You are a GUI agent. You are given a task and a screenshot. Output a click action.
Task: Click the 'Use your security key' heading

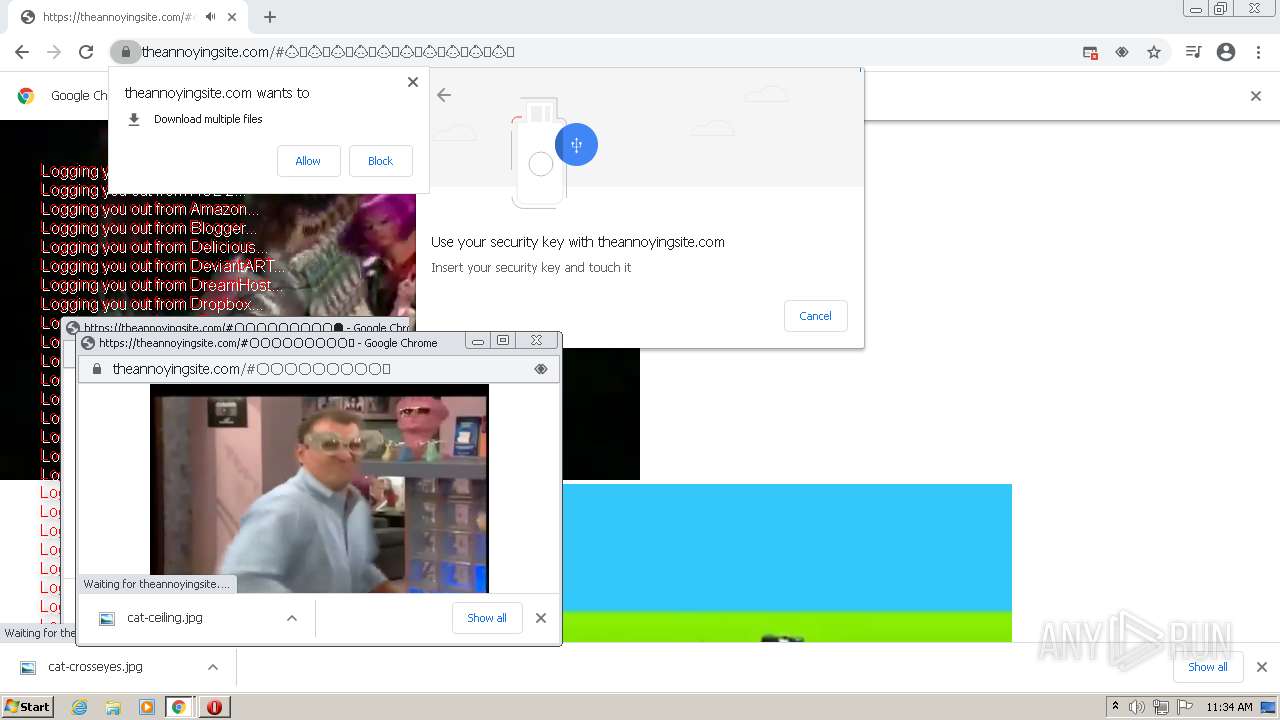[x=578, y=242]
